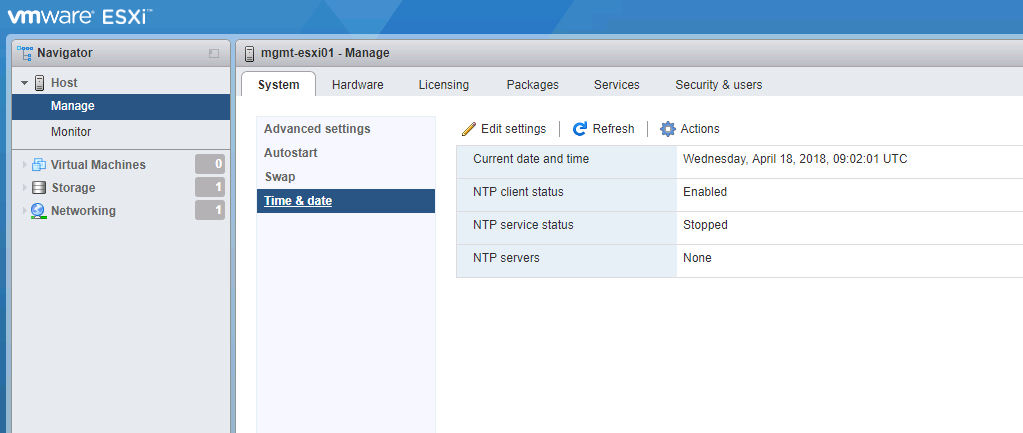Open the Licensing tab
Viewport: 1023px width, 433px height.
click(443, 85)
